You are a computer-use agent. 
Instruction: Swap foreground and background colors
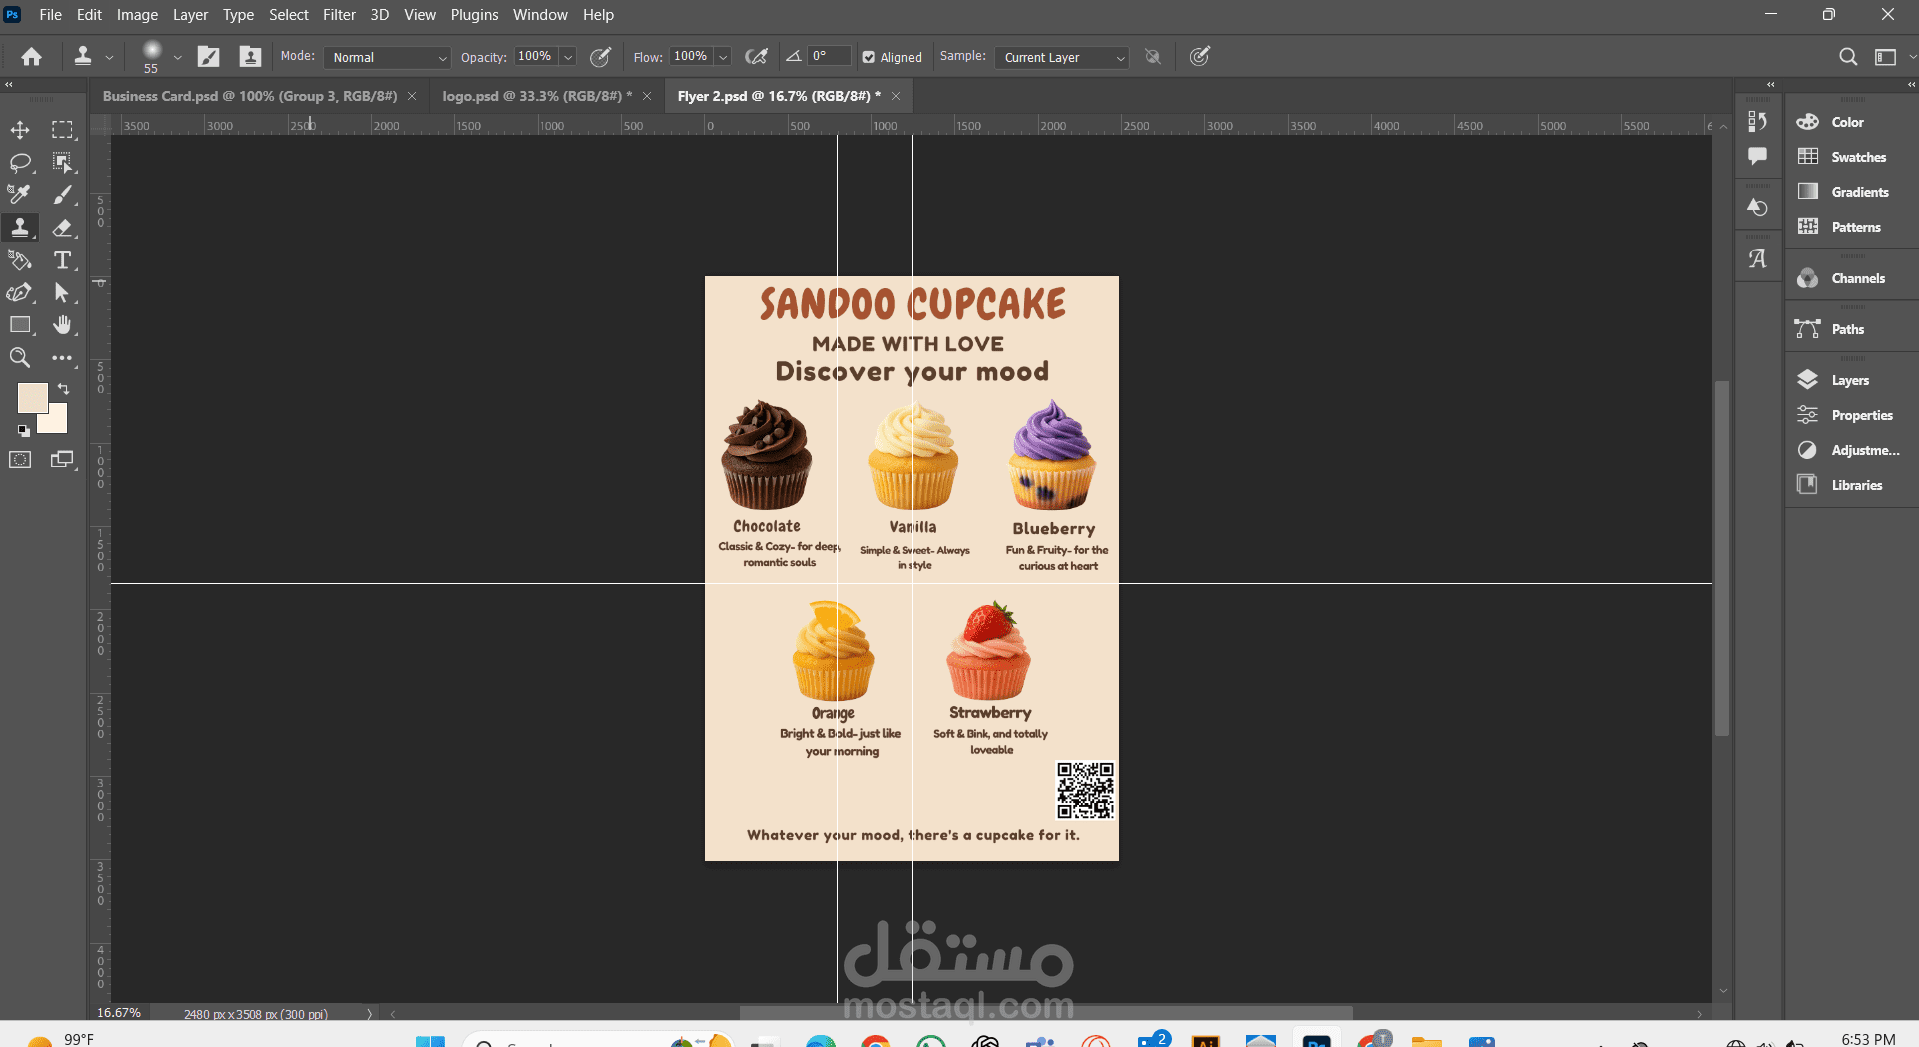click(x=63, y=389)
